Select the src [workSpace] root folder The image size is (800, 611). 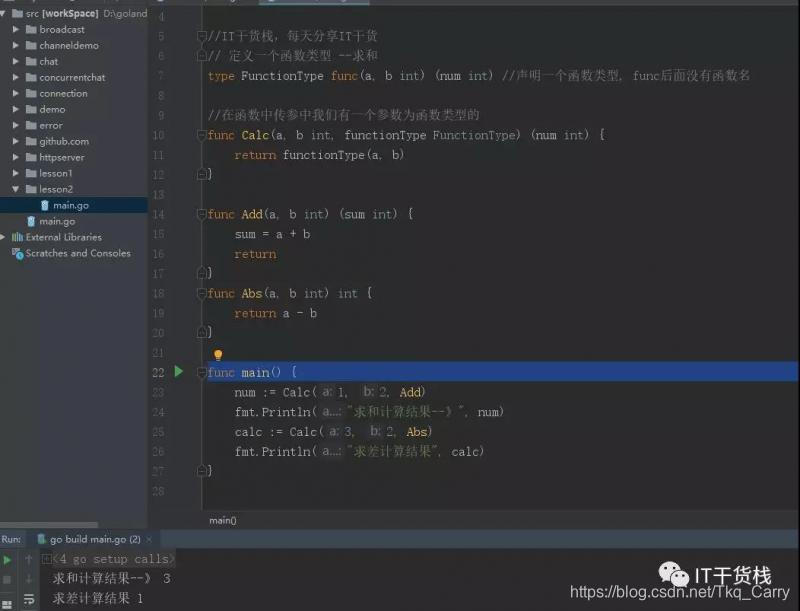(61, 13)
